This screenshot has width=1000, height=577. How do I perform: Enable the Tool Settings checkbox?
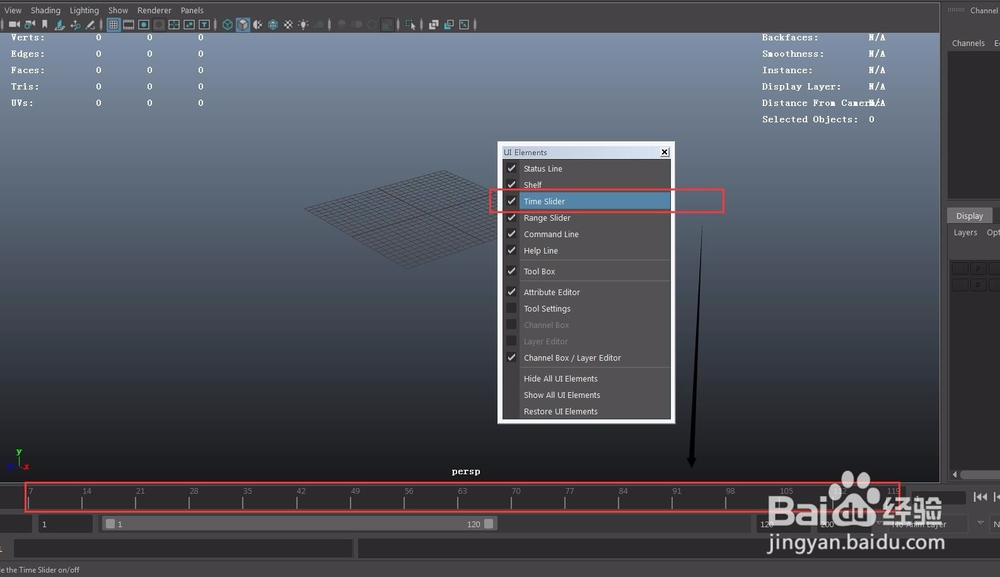point(511,309)
